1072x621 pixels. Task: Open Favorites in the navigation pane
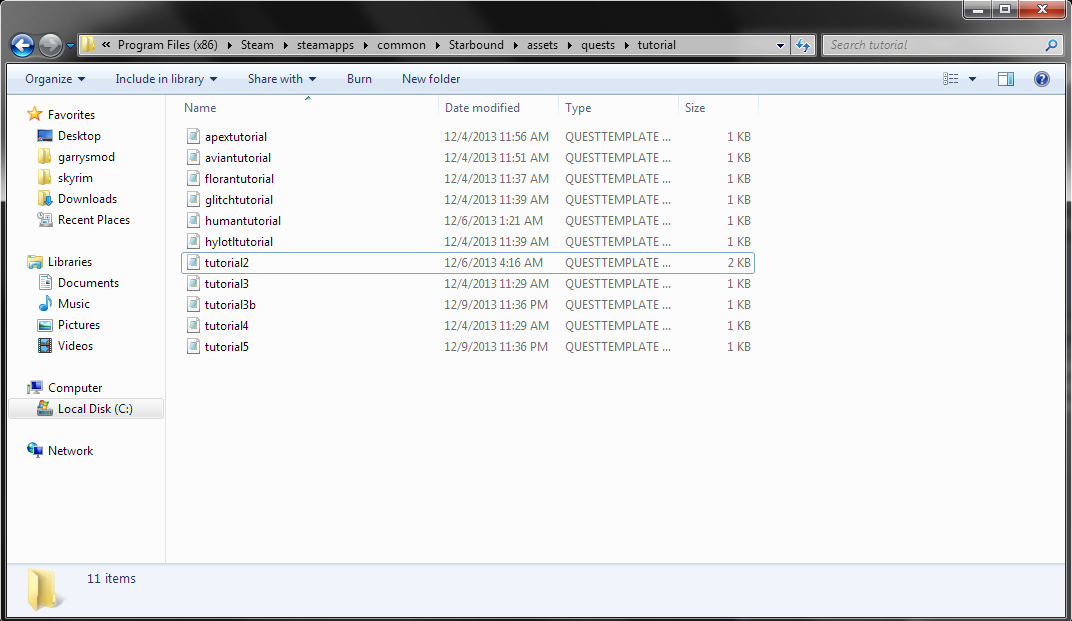71,115
